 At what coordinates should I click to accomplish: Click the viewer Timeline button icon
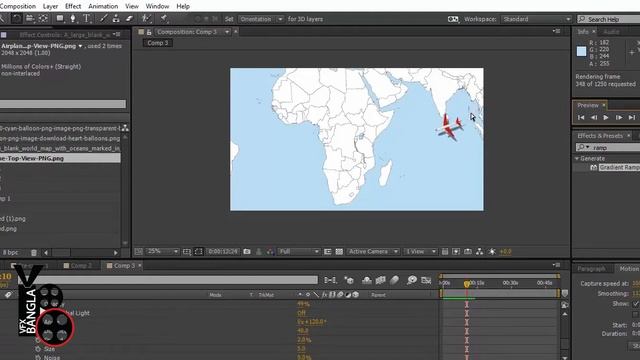[x=468, y=252]
